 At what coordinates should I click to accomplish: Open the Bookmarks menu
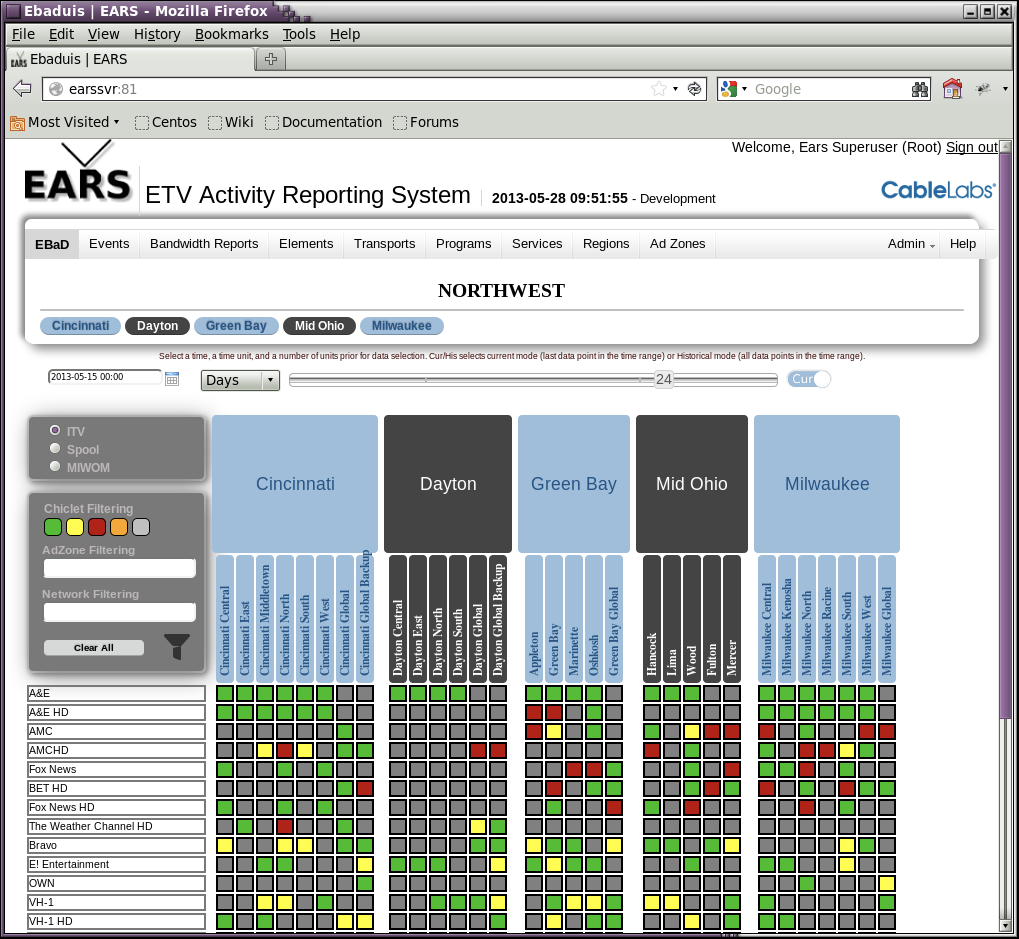[231, 34]
